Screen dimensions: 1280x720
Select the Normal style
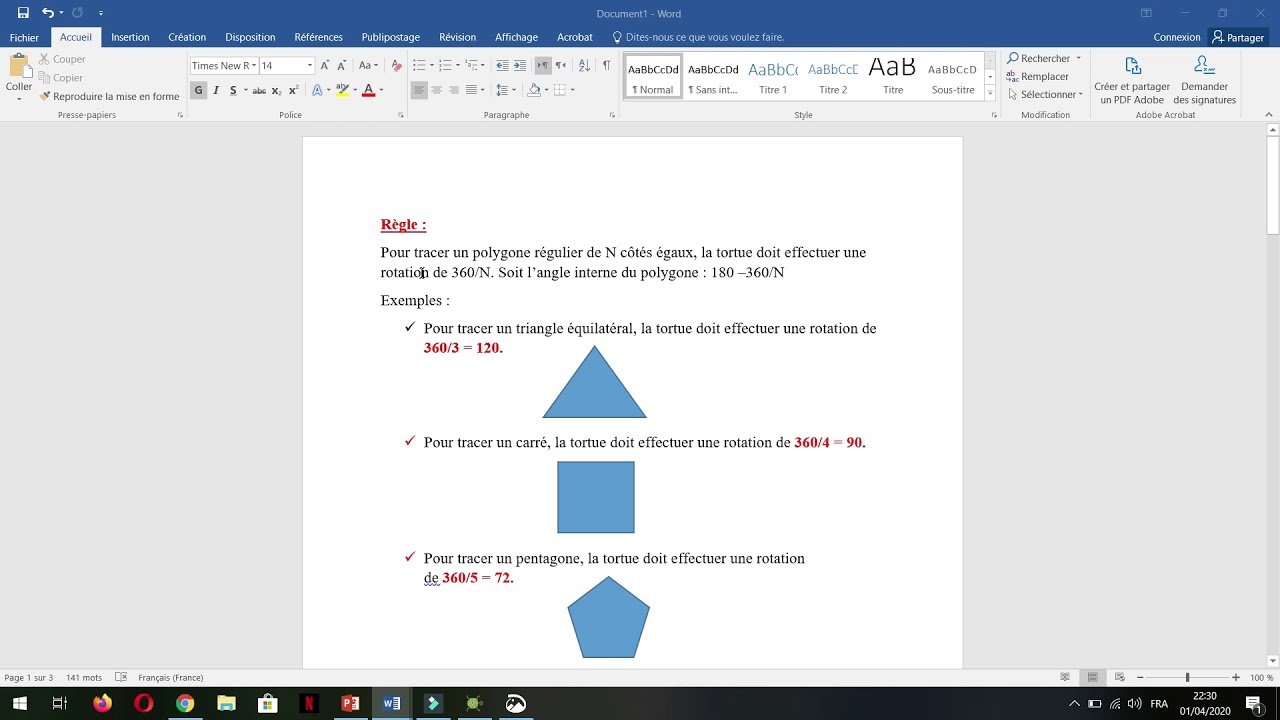coord(653,76)
